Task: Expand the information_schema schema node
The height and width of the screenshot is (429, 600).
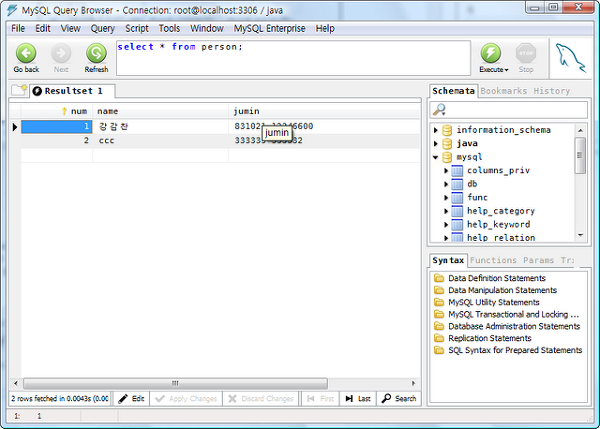Action: (435, 130)
